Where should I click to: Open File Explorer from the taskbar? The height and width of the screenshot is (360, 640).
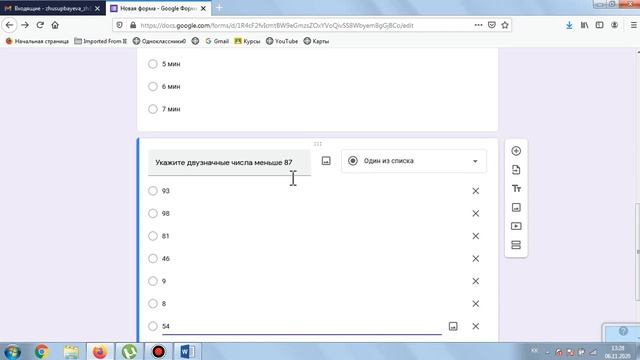click(x=71, y=351)
